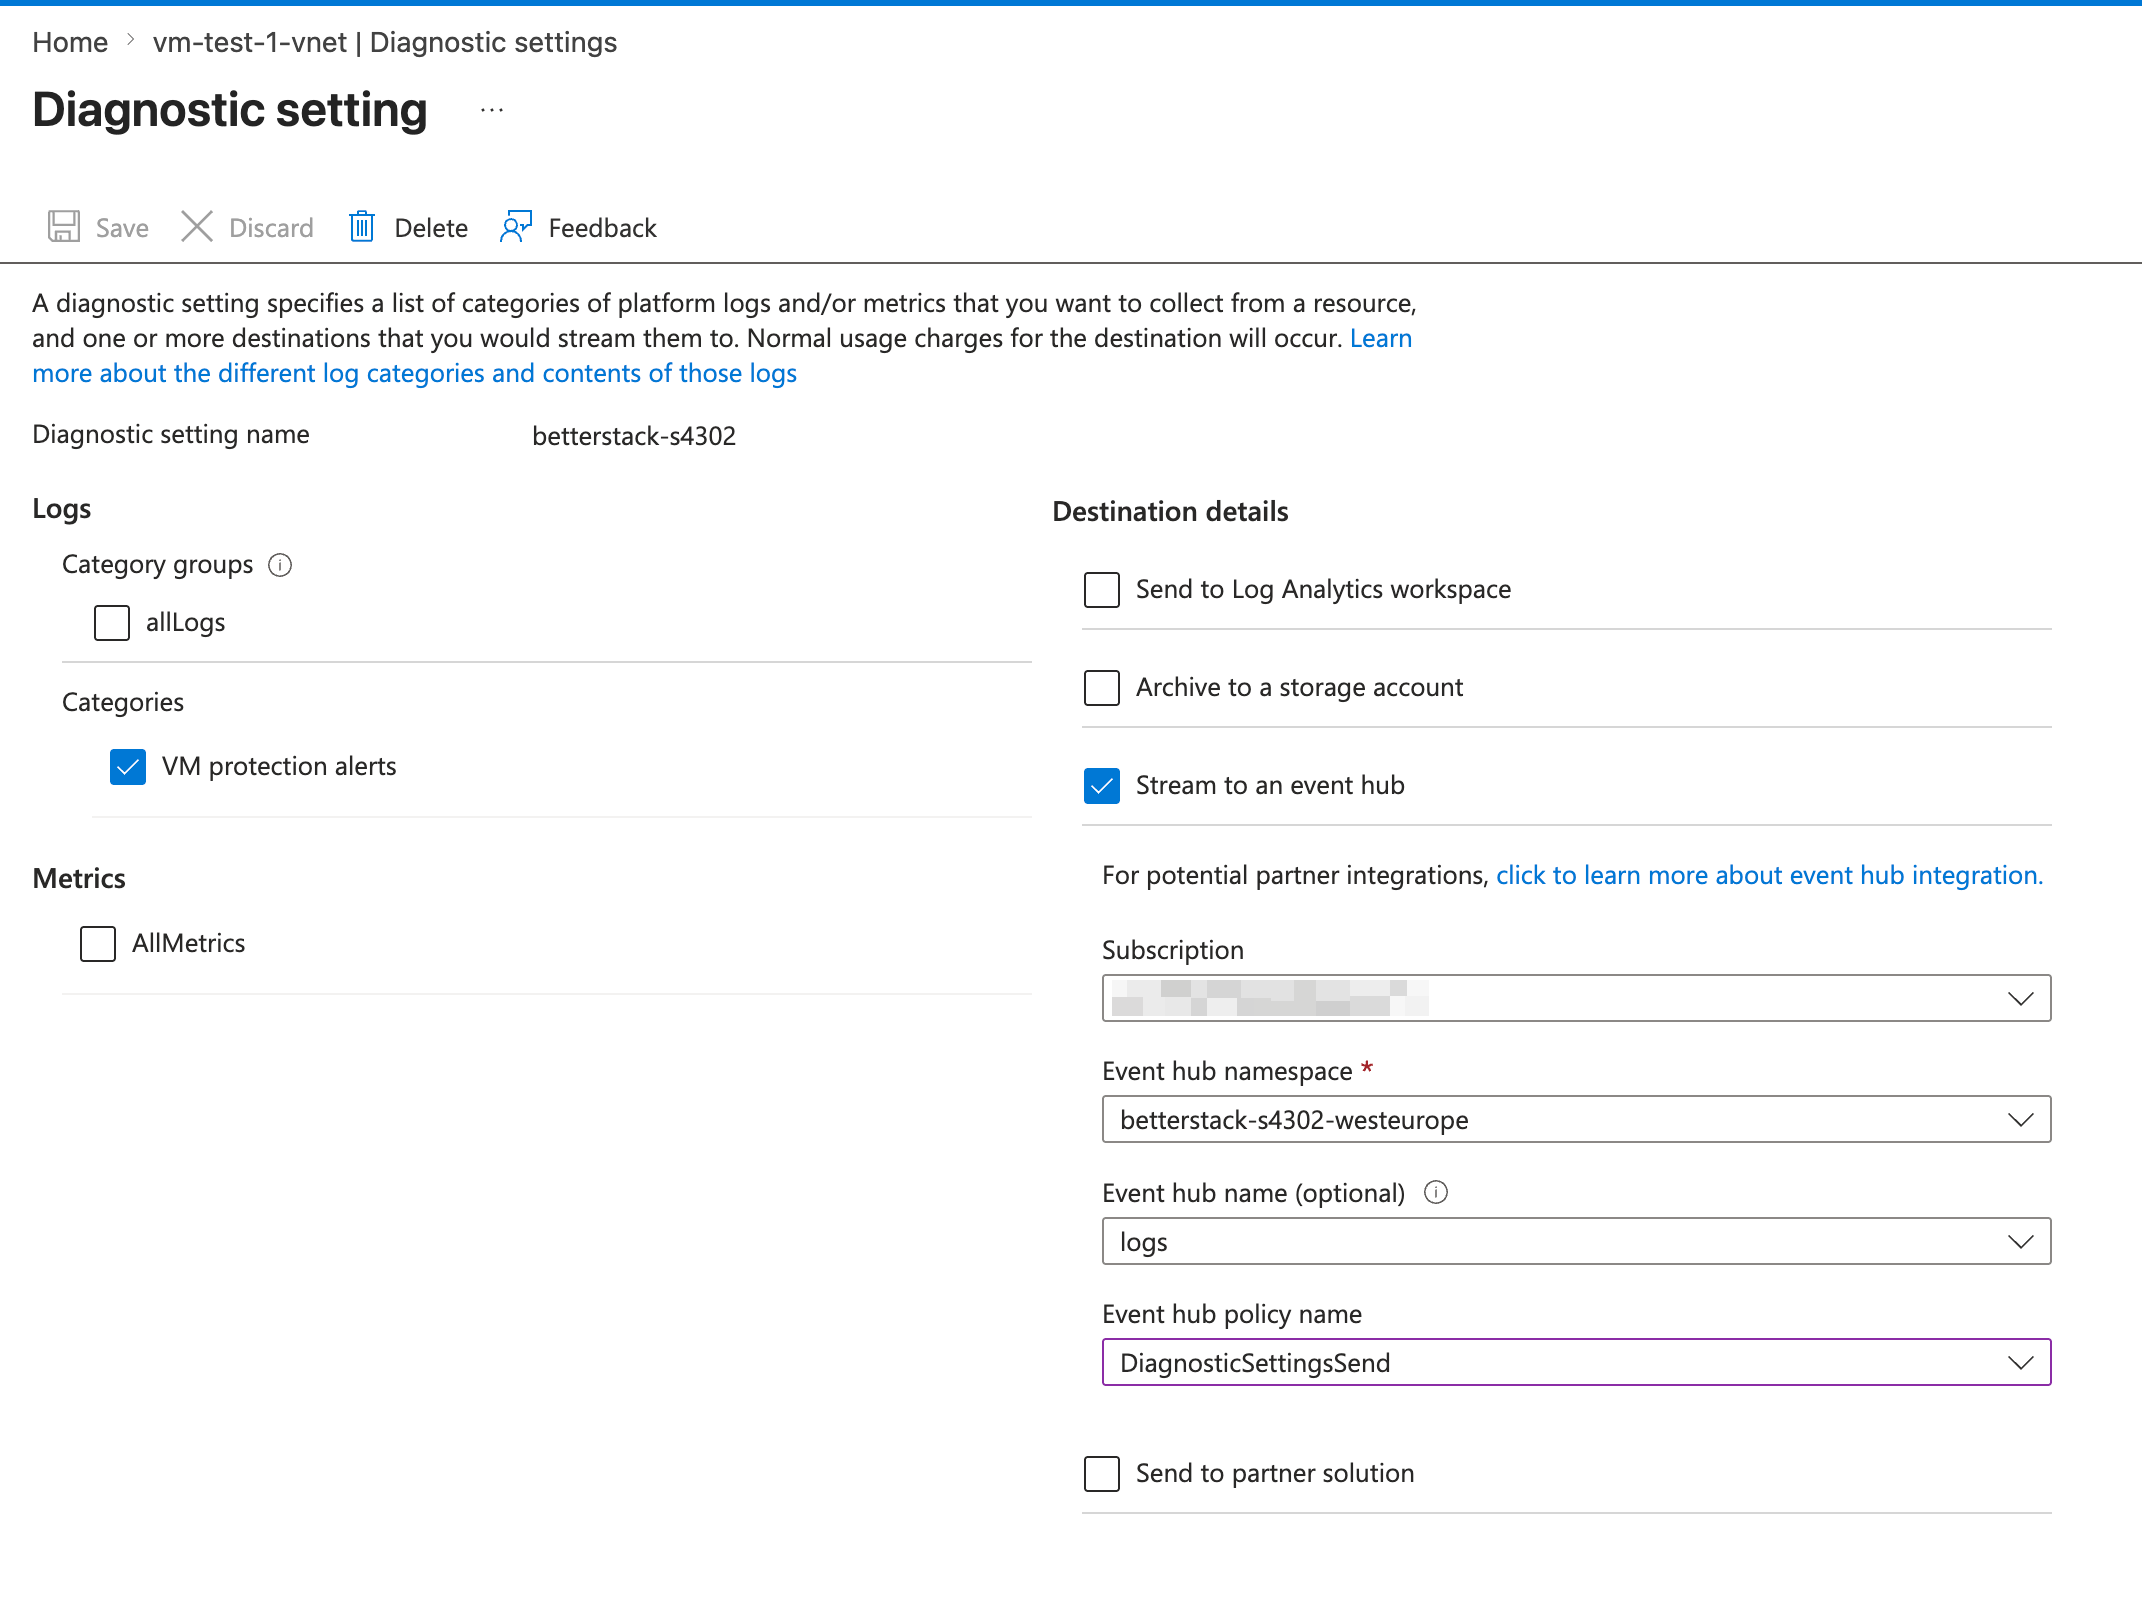
Task: Click the info icon beside Category groups
Action: [x=280, y=565]
